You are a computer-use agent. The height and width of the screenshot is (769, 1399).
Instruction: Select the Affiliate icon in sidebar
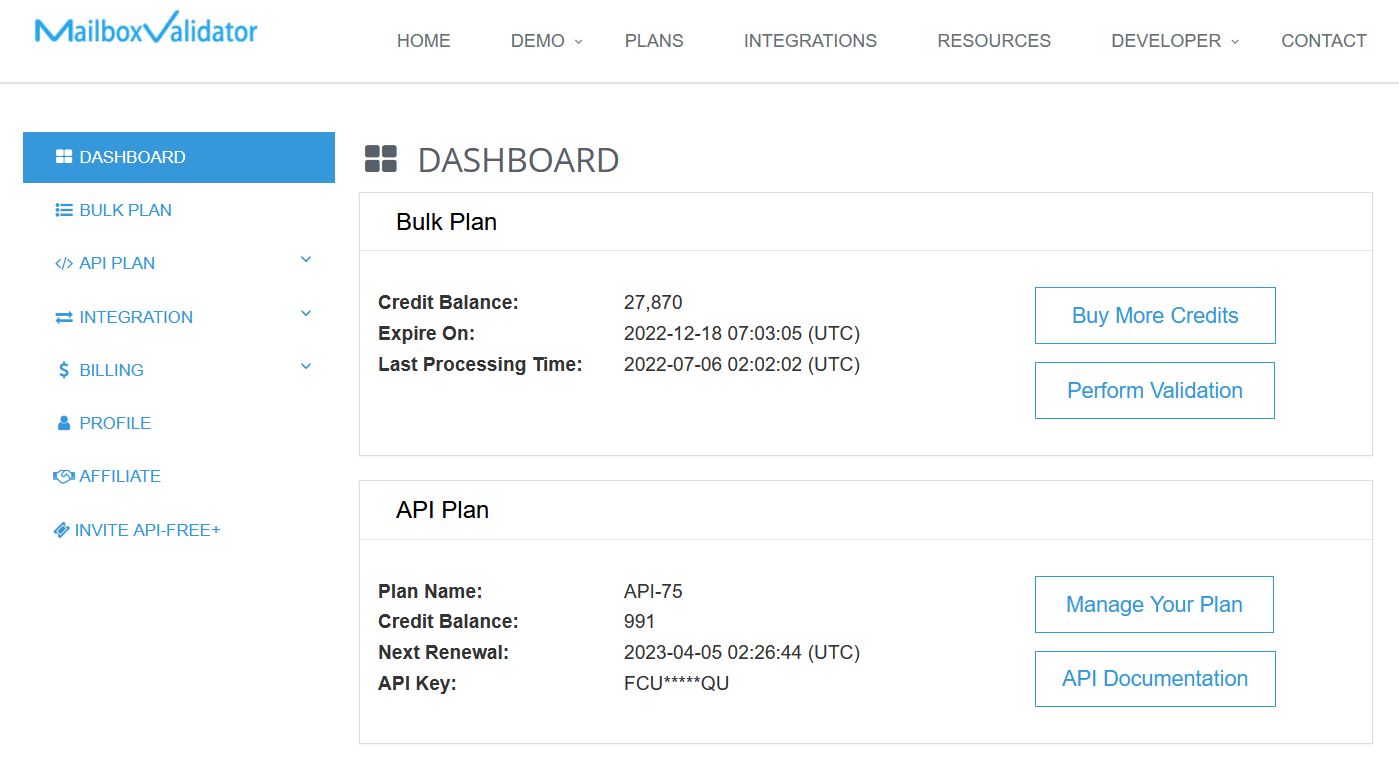click(63, 476)
